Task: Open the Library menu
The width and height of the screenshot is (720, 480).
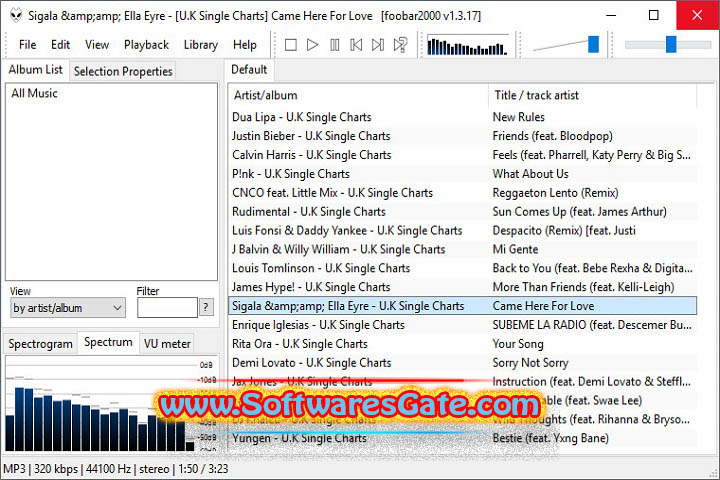Action: [x=201, y=45]
